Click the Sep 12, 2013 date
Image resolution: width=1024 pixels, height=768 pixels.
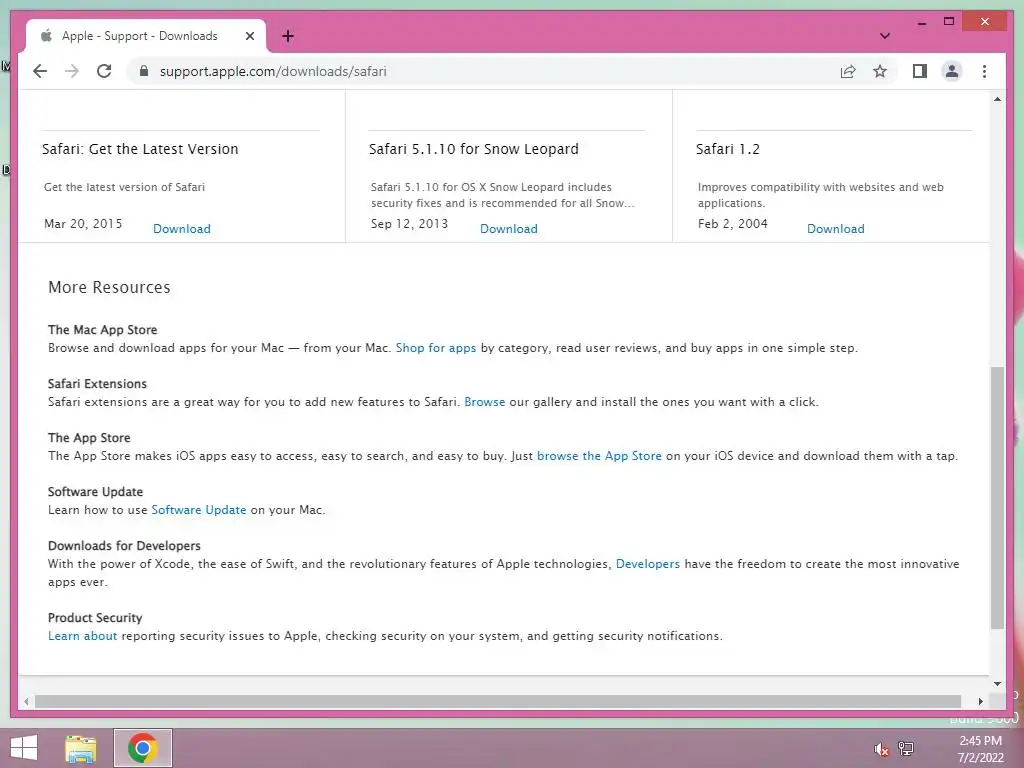coord(409,224)
